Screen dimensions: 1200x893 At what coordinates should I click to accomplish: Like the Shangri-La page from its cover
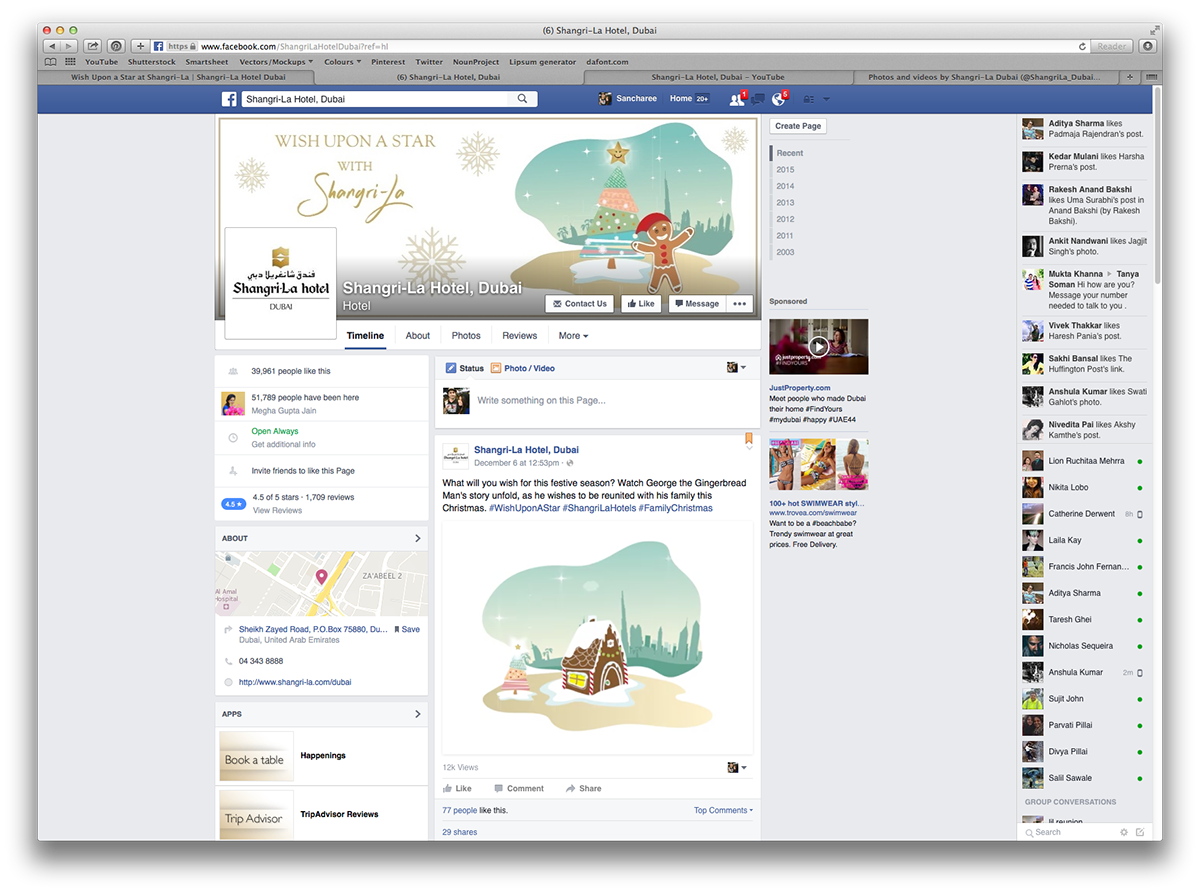point(640,304)
